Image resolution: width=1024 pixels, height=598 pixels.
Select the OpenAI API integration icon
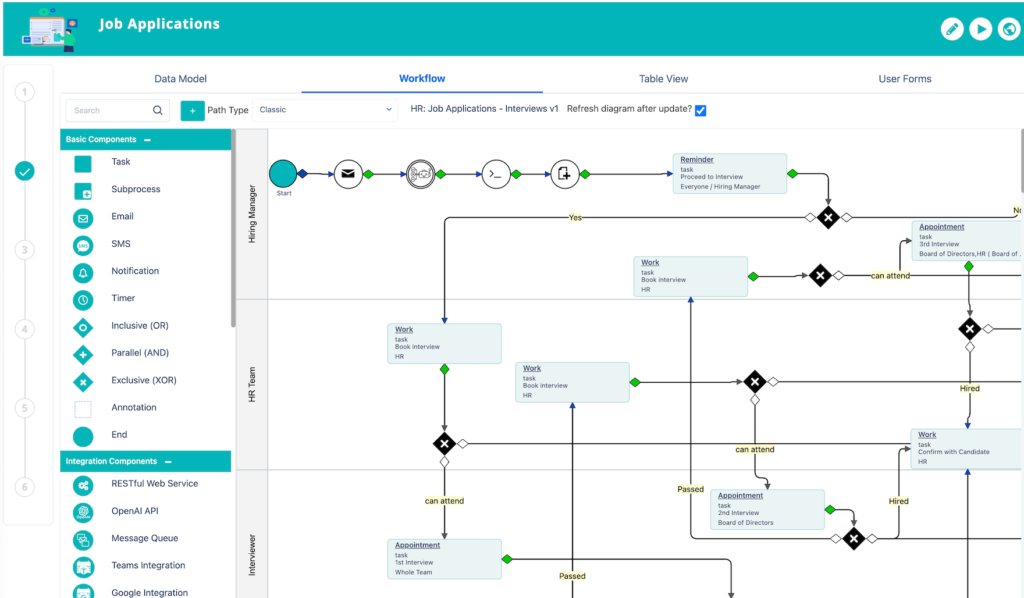(85, 511)
